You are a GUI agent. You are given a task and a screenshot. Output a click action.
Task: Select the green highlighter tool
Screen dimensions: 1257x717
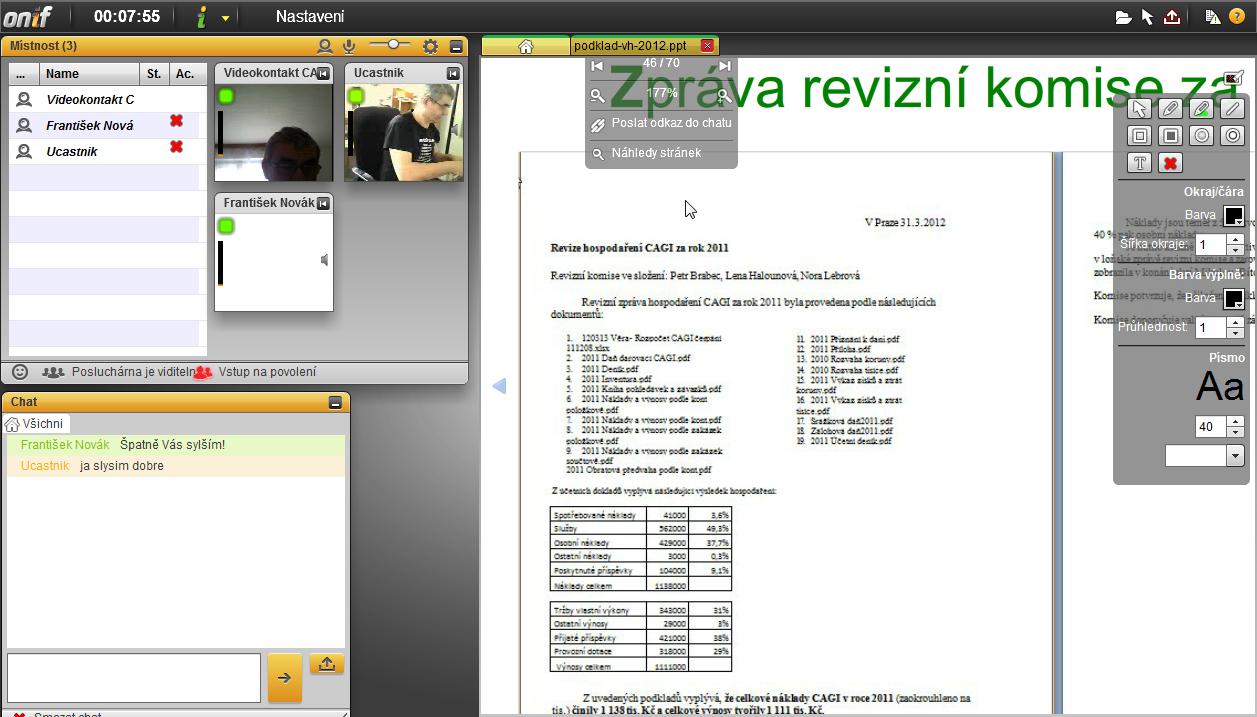pyautogui.click(x=1202, y=109)
